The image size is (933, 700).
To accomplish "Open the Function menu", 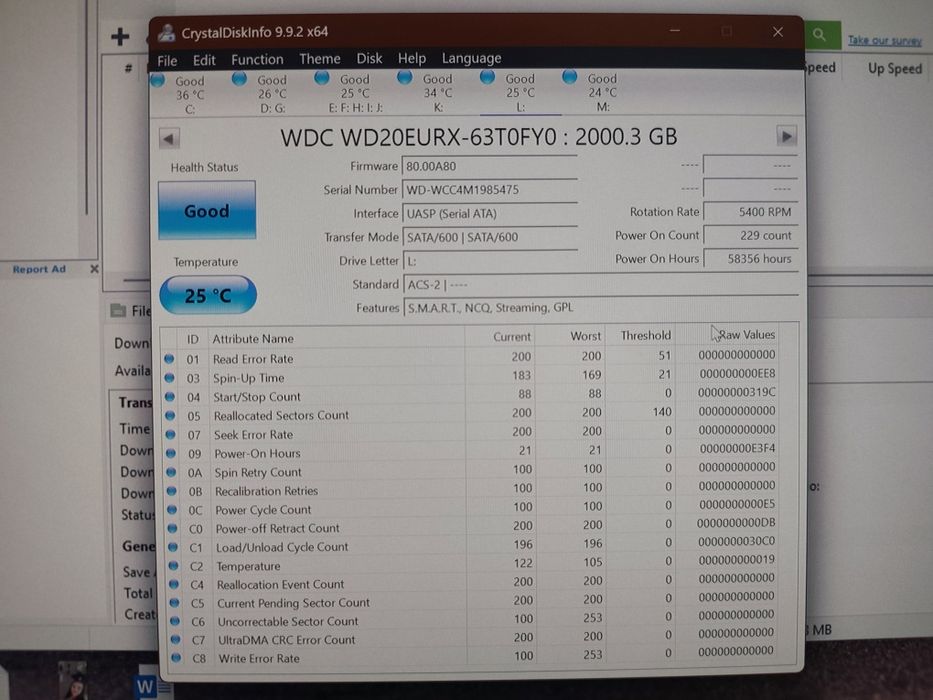I will 257,60.
